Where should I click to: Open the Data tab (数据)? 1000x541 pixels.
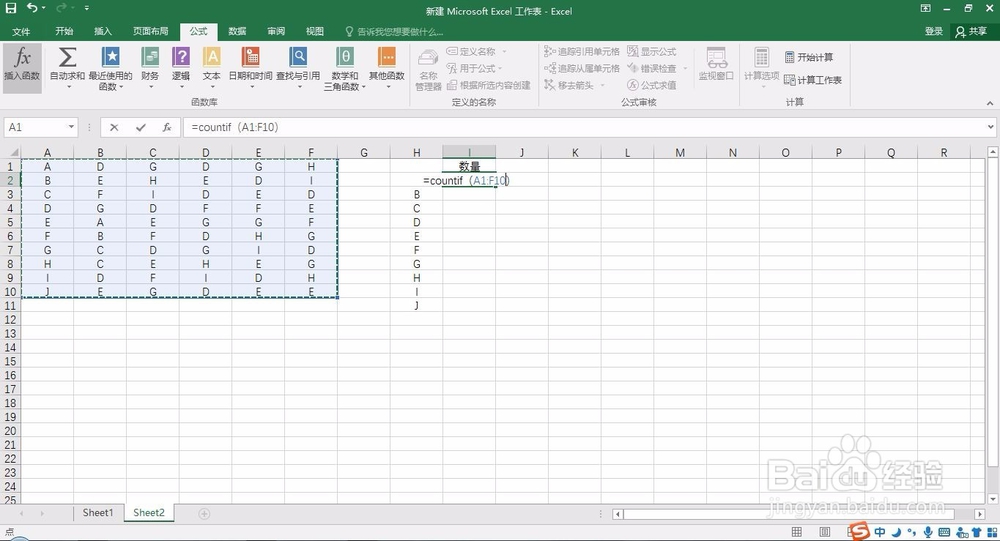coord(237,31)
